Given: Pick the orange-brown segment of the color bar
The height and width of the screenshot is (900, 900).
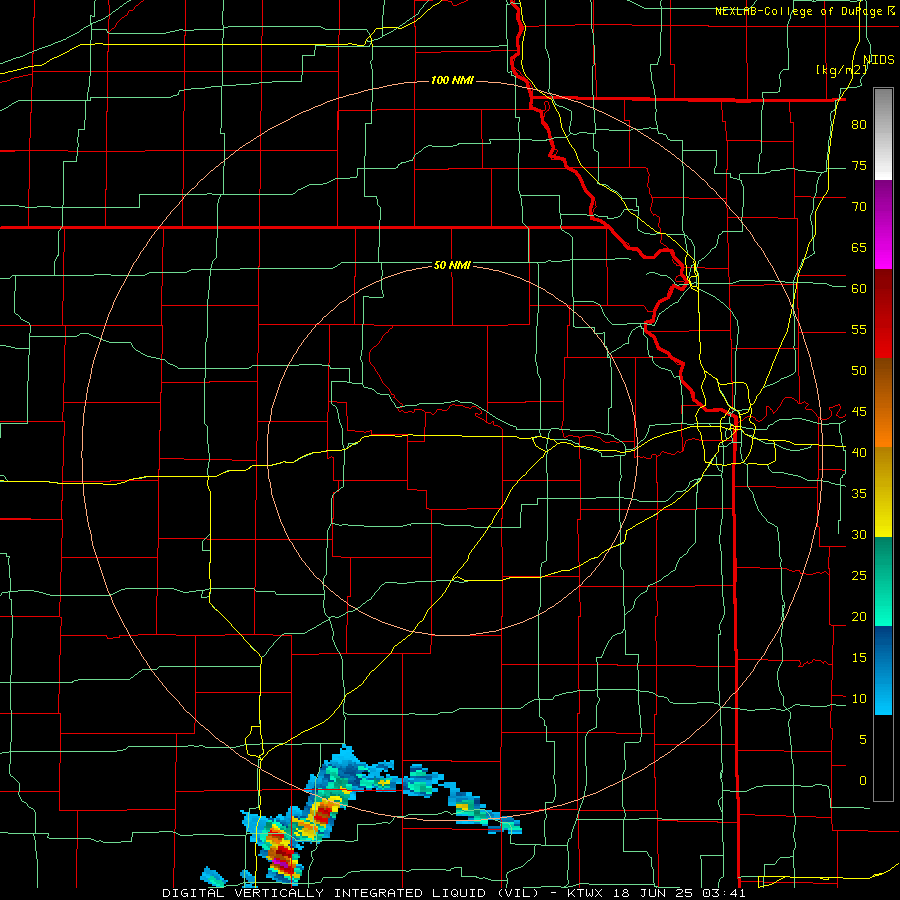Looking at the screenshot, I should click(x=883, y=402).
